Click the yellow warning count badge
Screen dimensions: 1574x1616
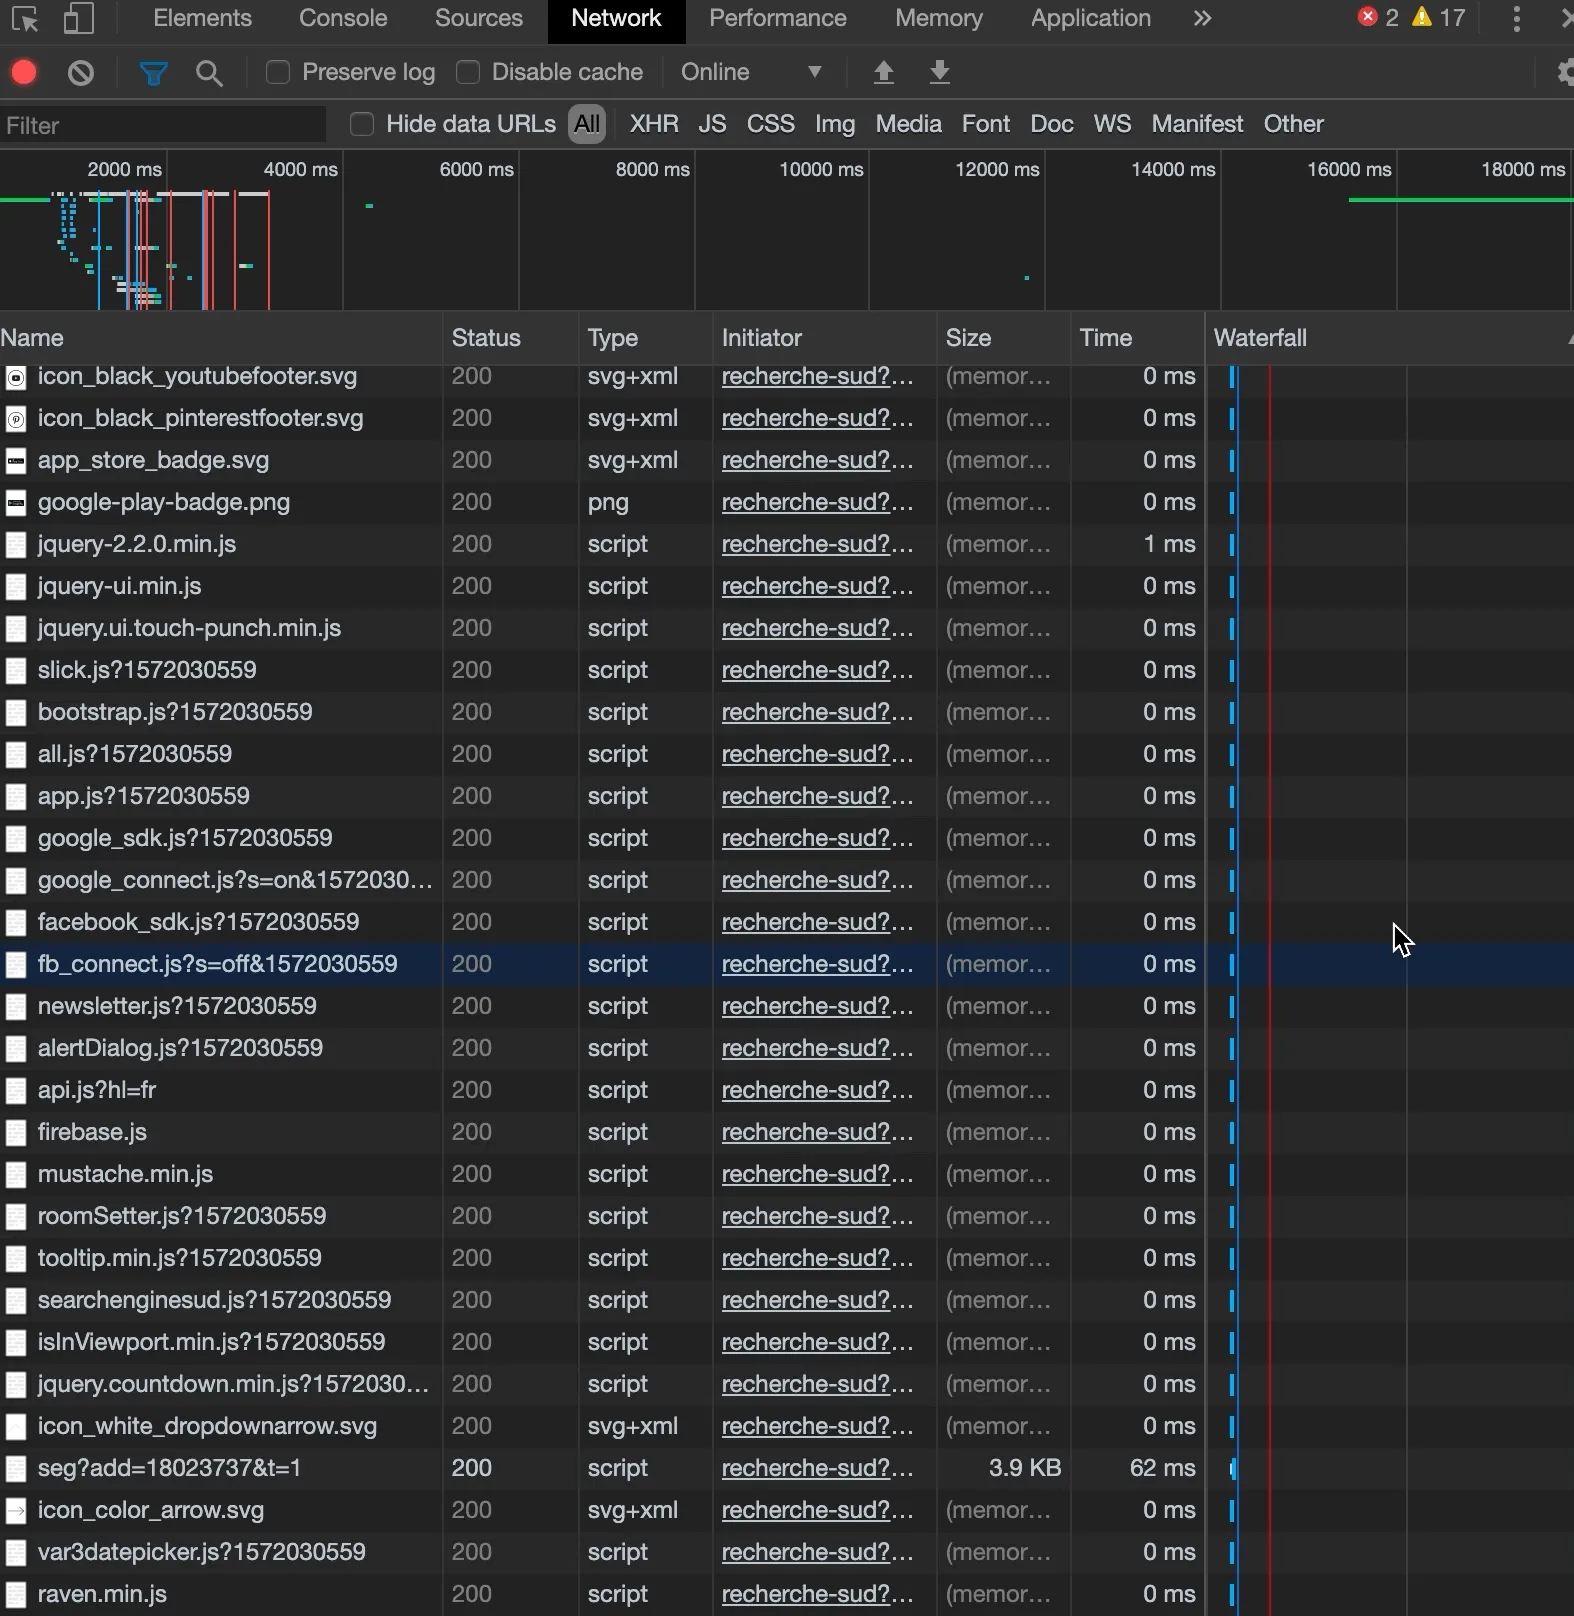[x=1439, y=18]
